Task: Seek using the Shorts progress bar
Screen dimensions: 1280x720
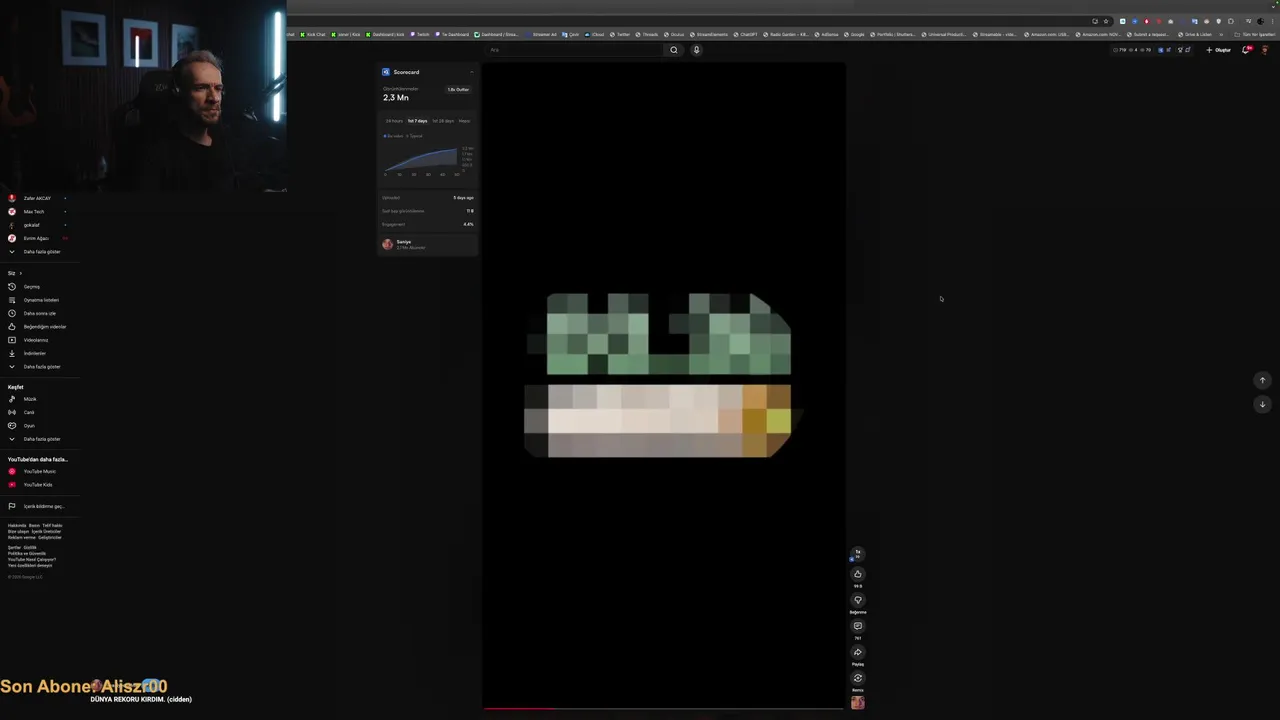Action: click(x=664, y=709)
